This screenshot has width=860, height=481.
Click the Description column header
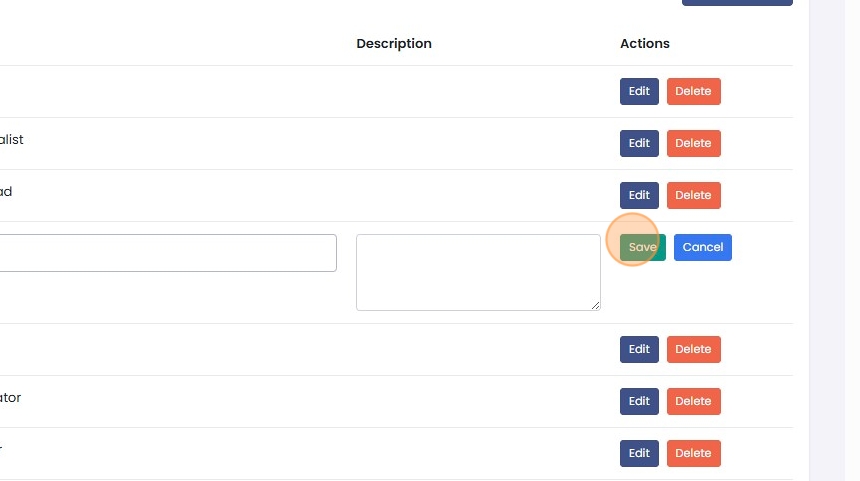[394, 44]
